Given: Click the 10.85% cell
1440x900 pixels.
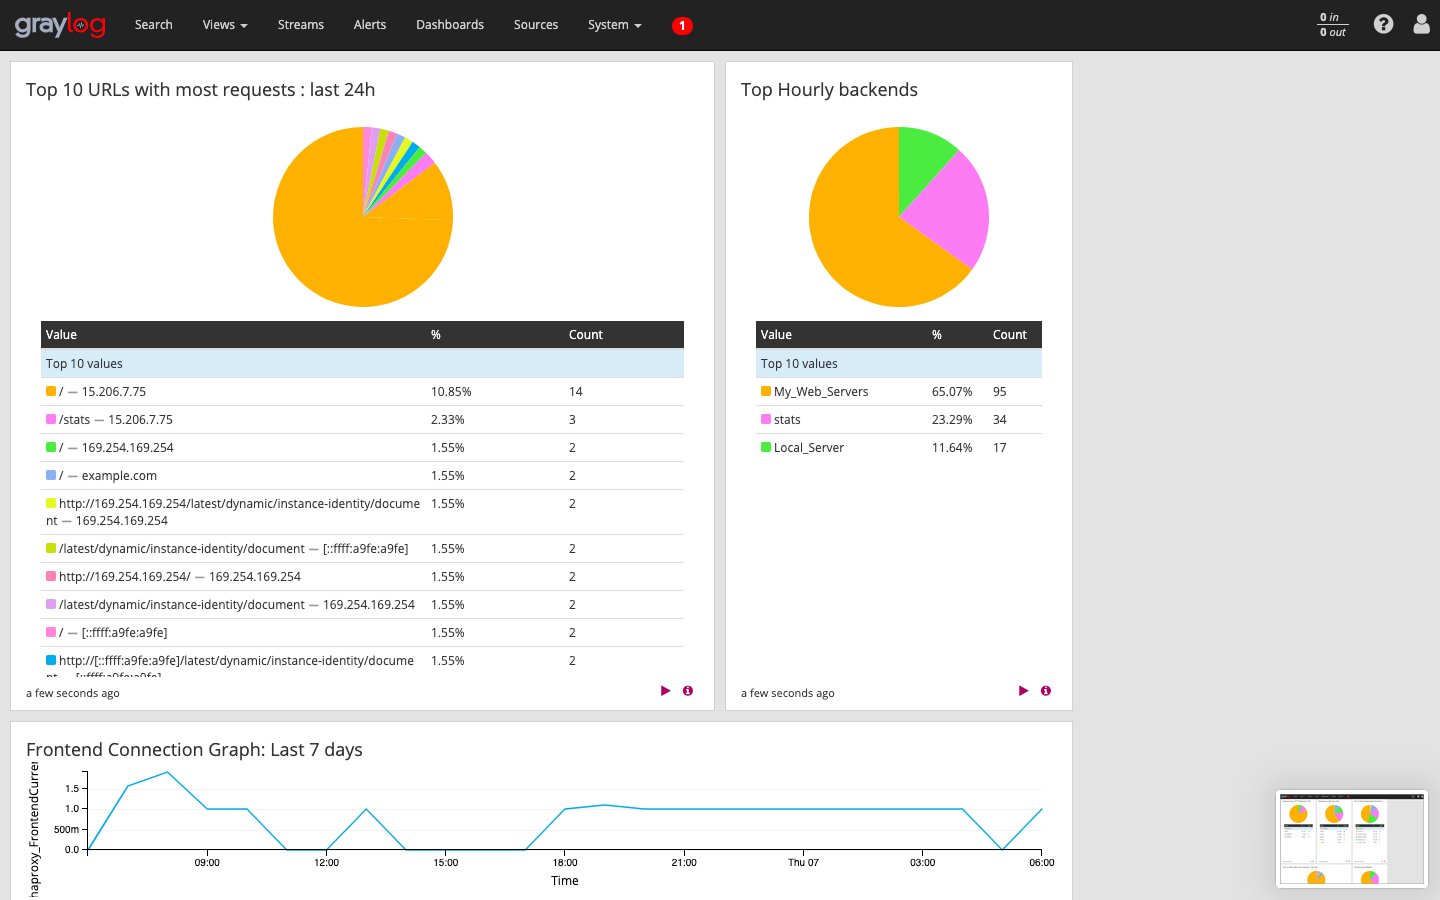Looking at the screenshot, I should pyautogui.click(x=451, y=392).
